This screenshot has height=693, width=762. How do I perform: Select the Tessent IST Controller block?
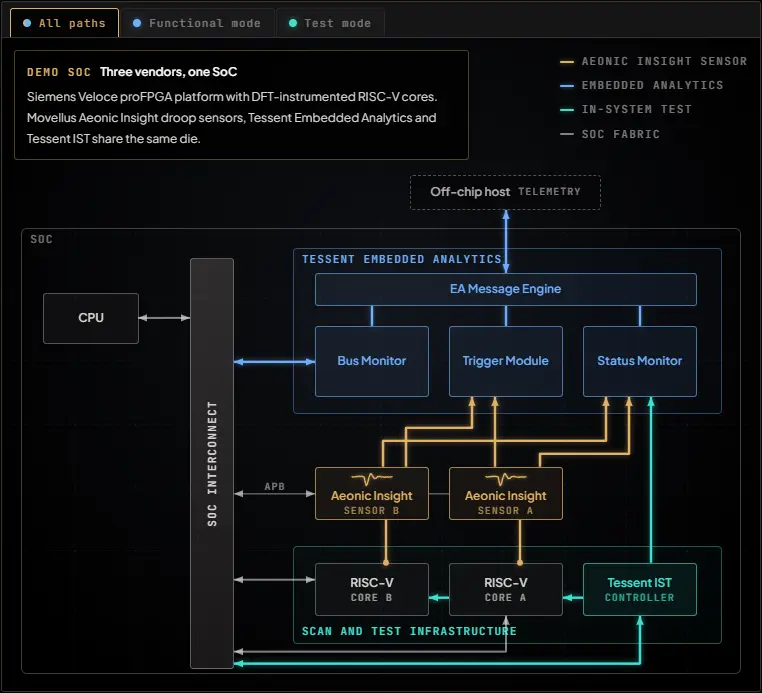pos(640,589)
